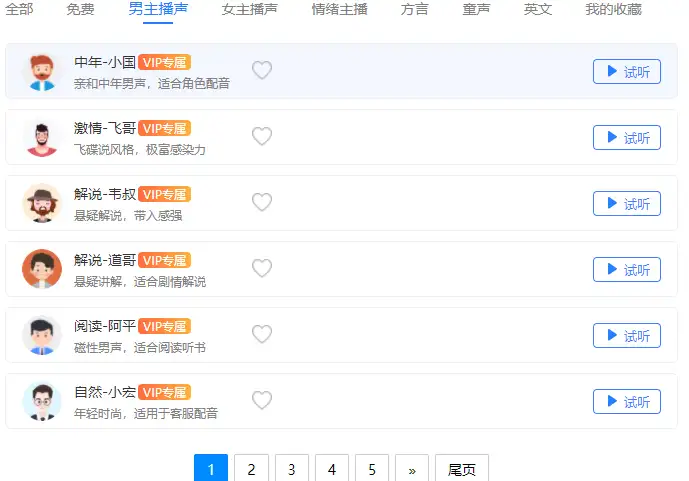Viewport: 689px width, 481px height.
Task: Open page 5 of results
Action: 372,468
